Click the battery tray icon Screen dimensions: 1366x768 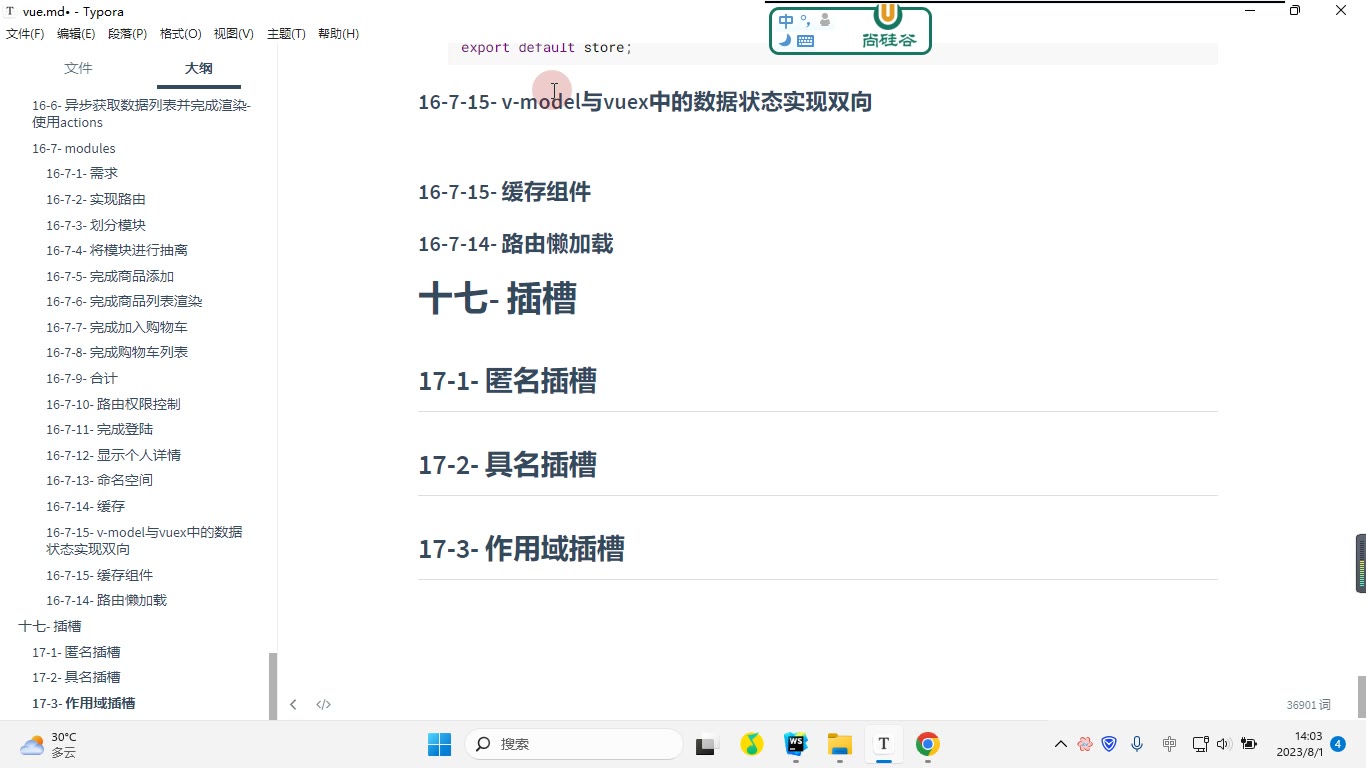pyautogui.click(x=1248, y=744)
